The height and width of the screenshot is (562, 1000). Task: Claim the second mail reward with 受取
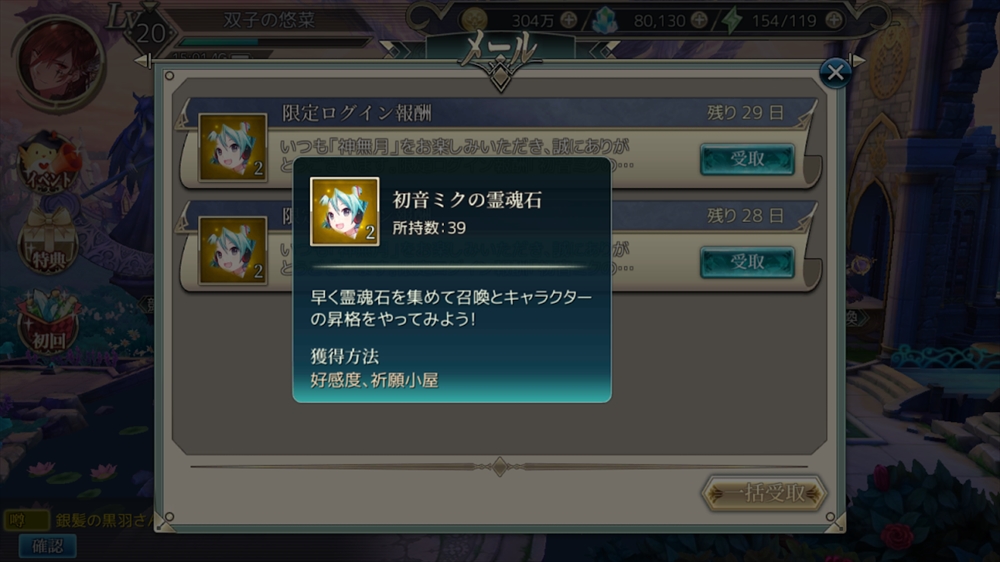coord(747,262)
